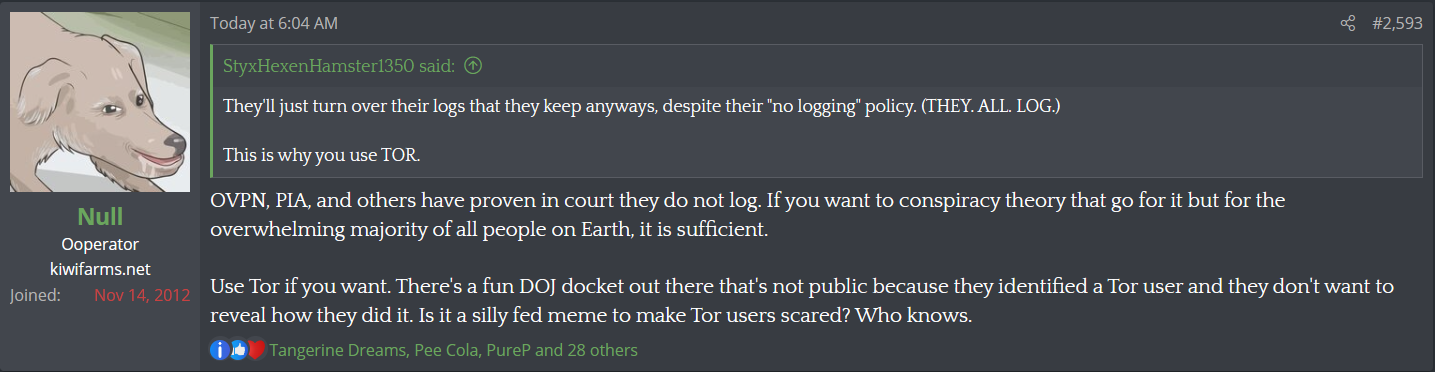
Task: Click the red heart reaction icon
Action: [256, 350]
